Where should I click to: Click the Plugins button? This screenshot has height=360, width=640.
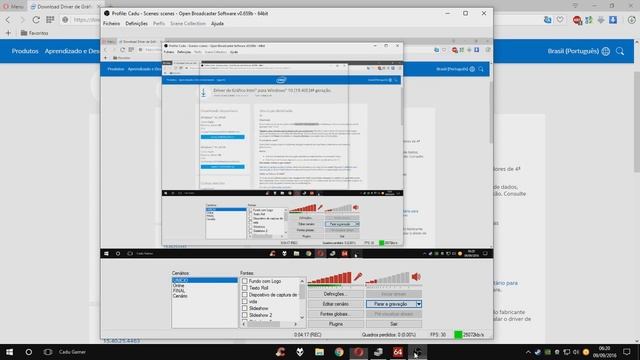click(x=336, y=324)
